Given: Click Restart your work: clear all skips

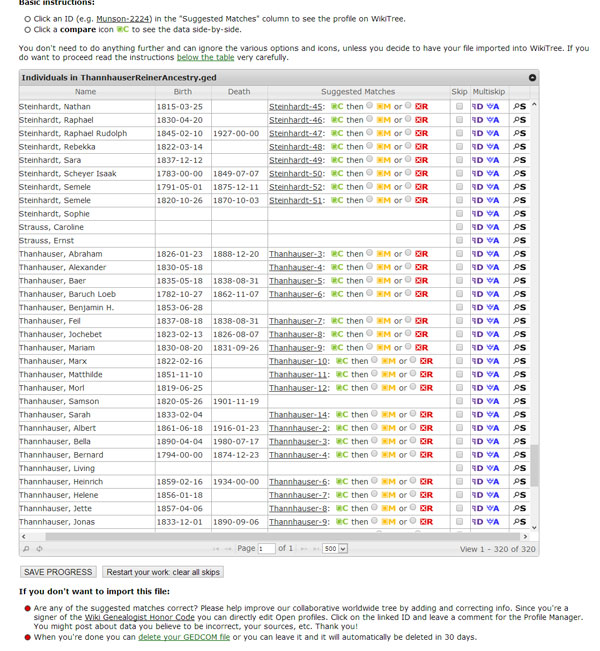Looking at the screenshot, I should (x=163, y=572).
